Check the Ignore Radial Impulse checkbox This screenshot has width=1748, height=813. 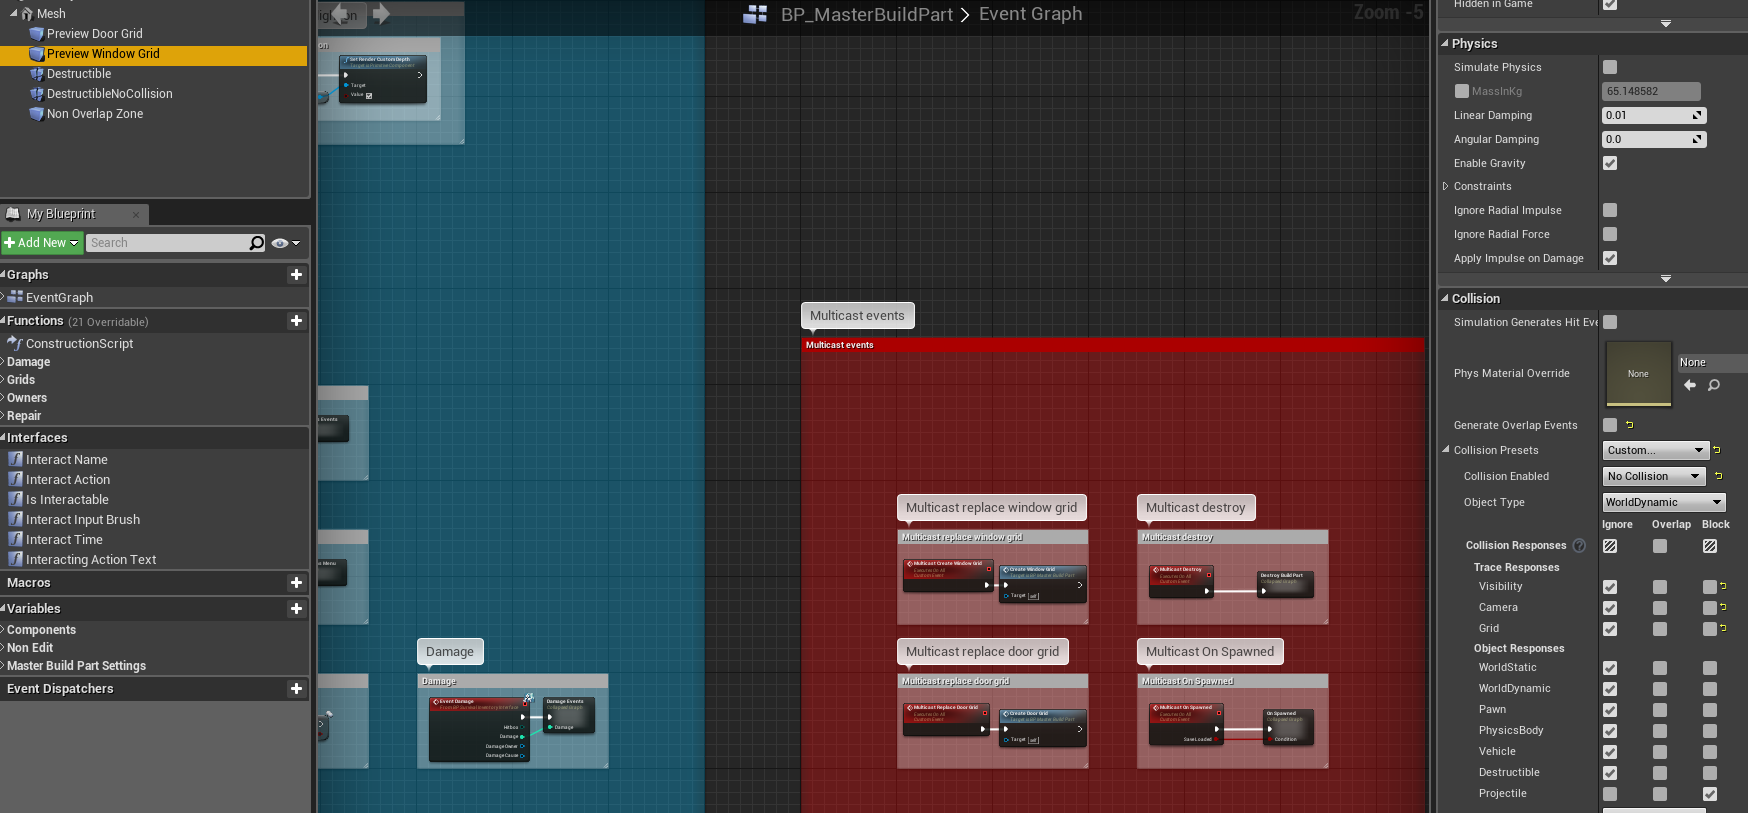tap(1610, 210)
